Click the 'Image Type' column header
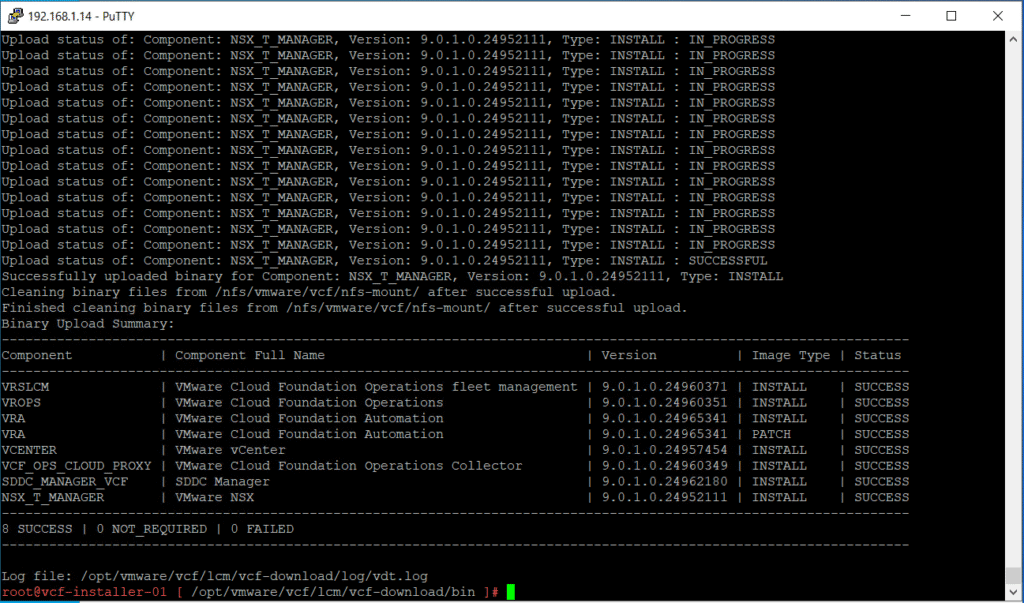1024x603 pixels. (x=791, y=355)
